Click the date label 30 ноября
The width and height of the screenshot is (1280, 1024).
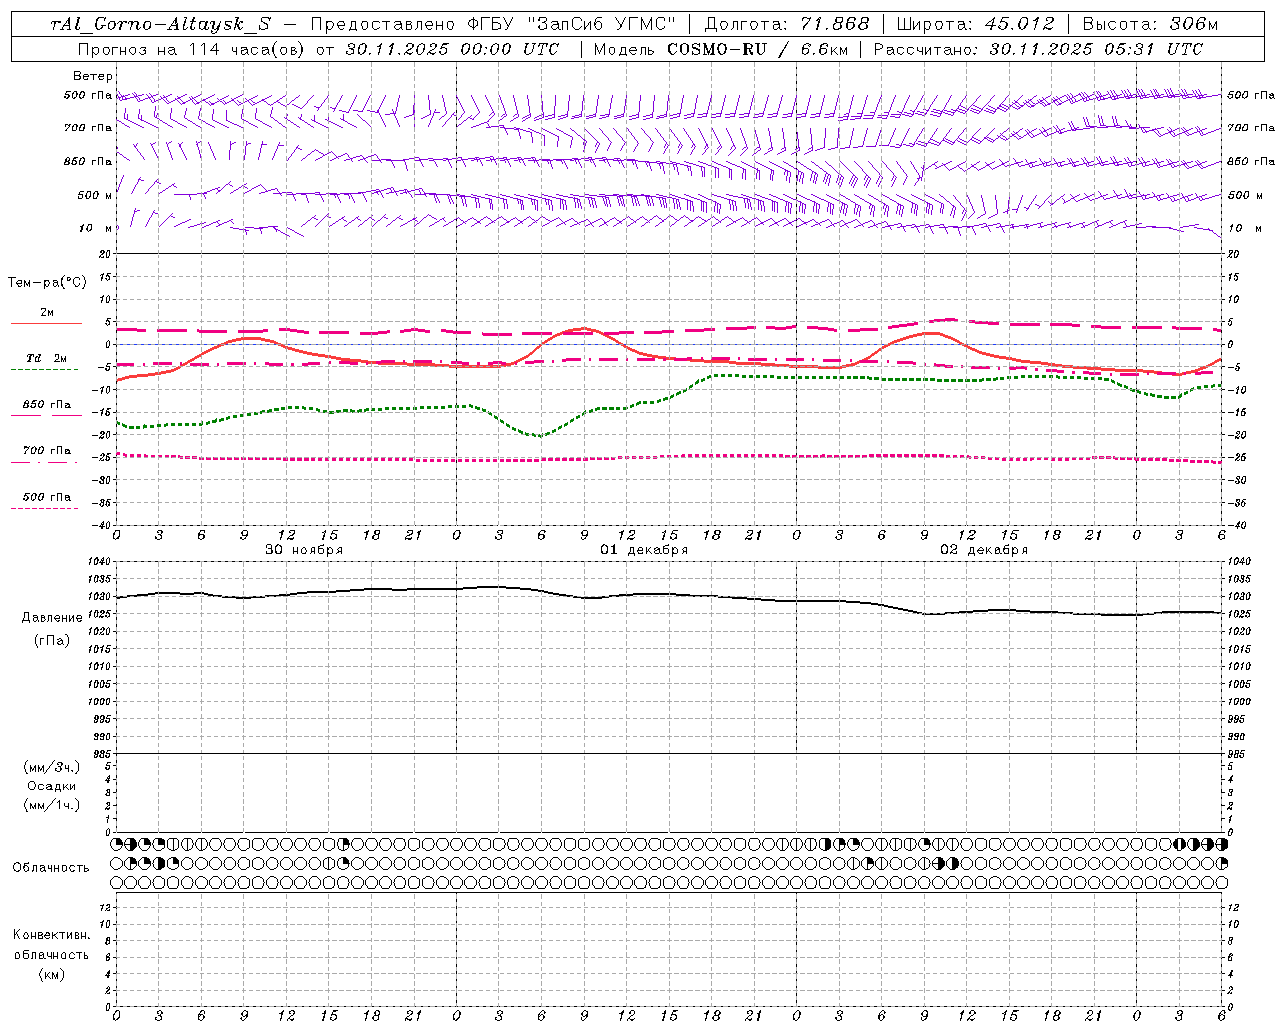click(x=304, y=550)
